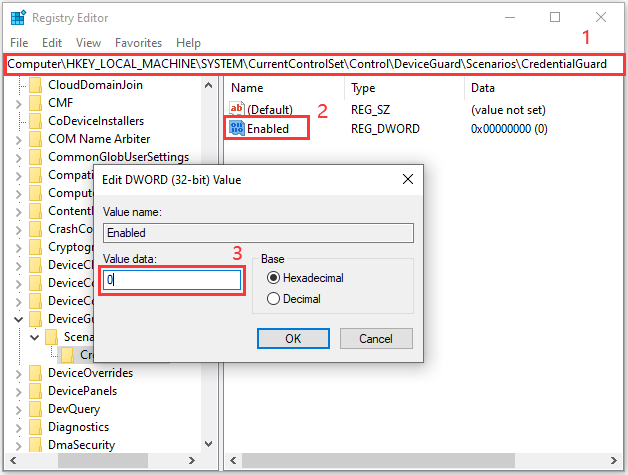Screen dimensions: 628x475
Task: Cancel the Edit DWORD dialog
Action: tap(376, 338)
